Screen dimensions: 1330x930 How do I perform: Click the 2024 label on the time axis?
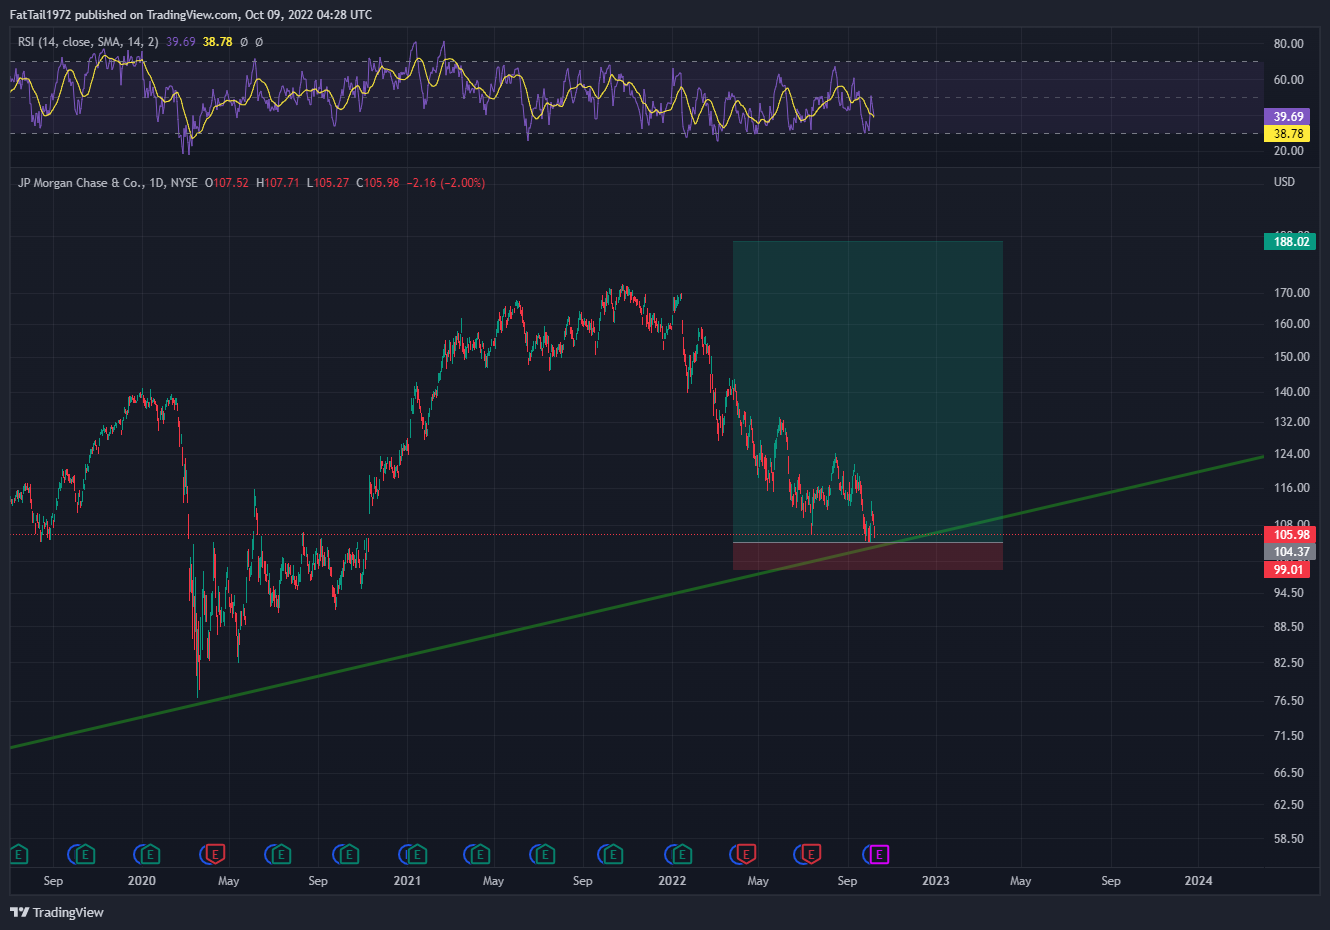[1198, 881]
